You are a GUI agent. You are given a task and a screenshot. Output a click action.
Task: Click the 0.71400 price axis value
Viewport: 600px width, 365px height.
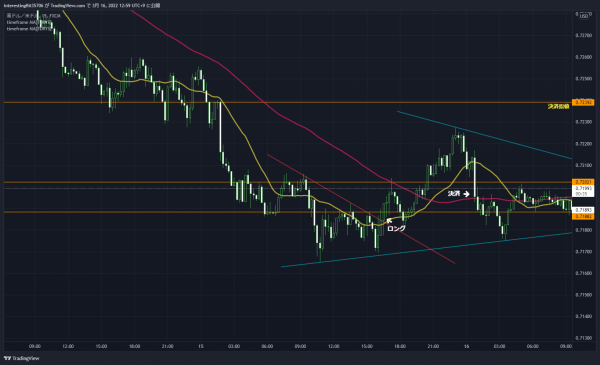point(584,316)
